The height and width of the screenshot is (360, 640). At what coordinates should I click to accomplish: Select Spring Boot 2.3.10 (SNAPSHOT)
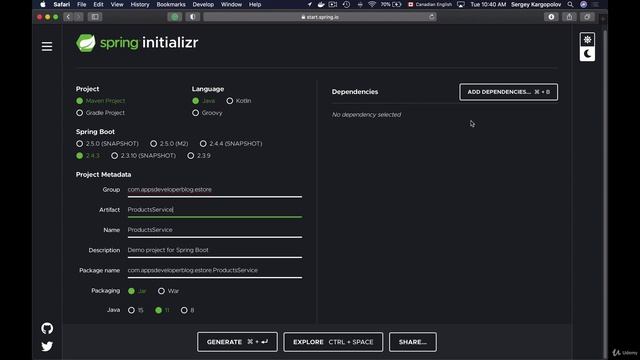143,156
